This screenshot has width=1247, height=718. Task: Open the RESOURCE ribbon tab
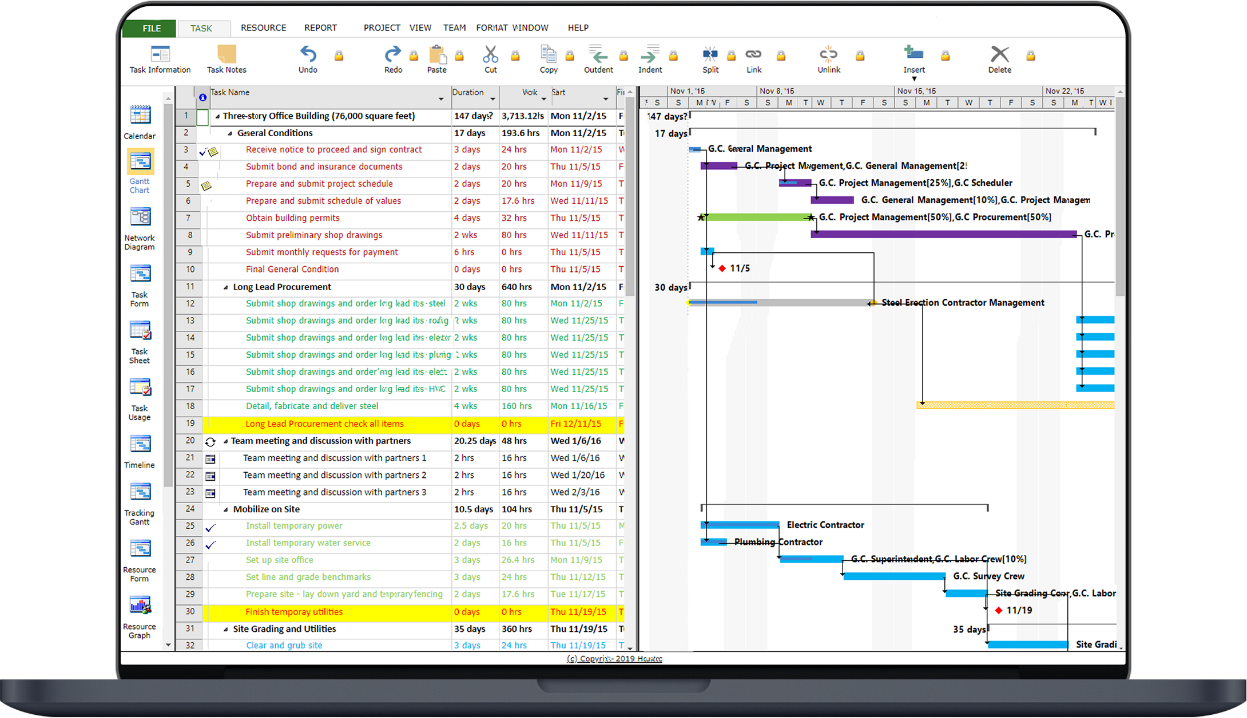point(263,28)
